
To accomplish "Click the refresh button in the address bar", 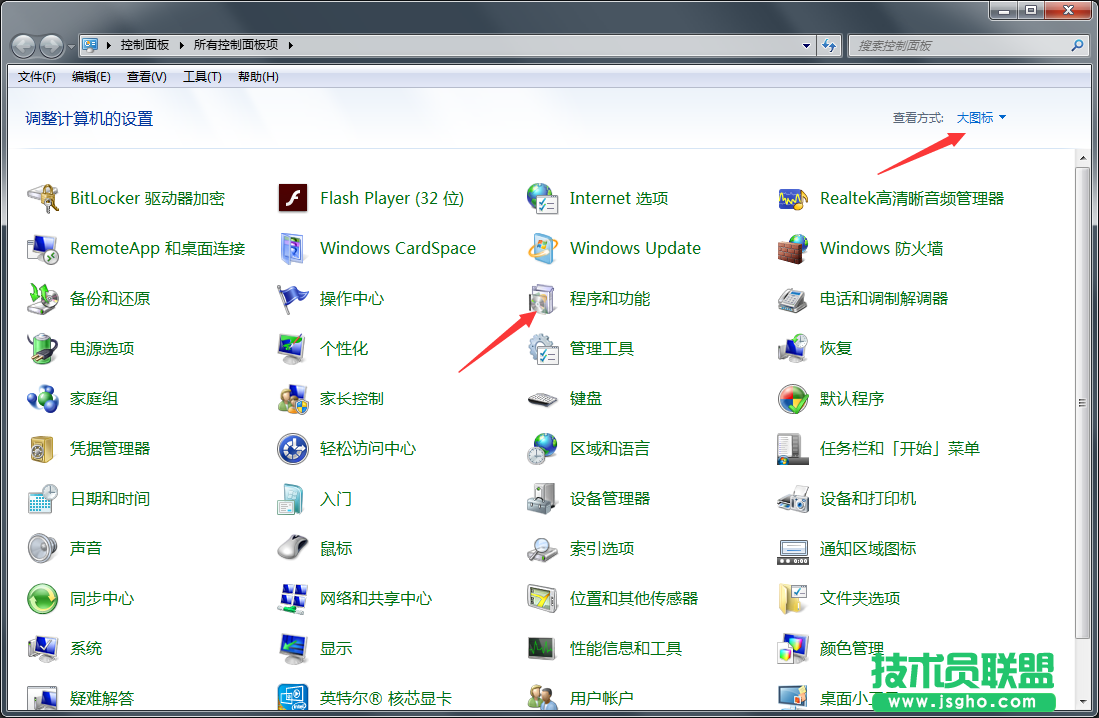I will pyautogui.click(x=830, y=44).
